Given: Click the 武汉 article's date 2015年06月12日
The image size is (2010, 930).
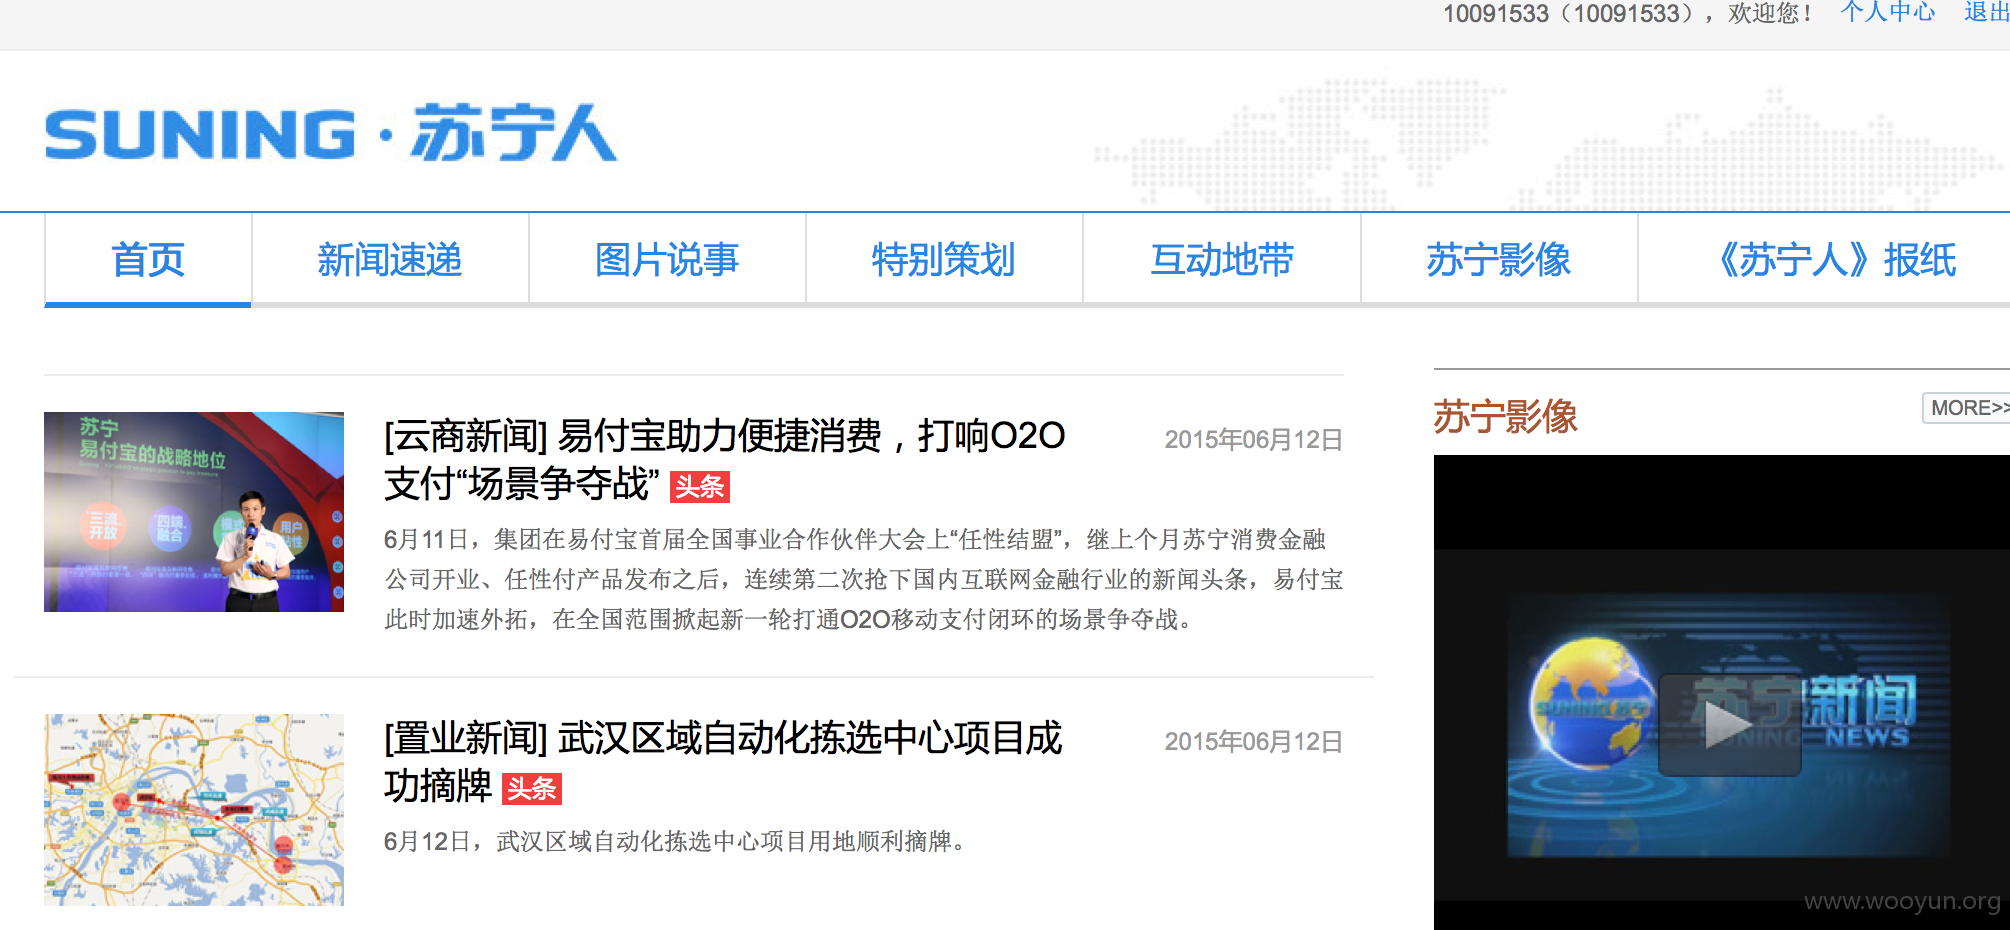Looking at the screenshot, I should (1253, 742).
